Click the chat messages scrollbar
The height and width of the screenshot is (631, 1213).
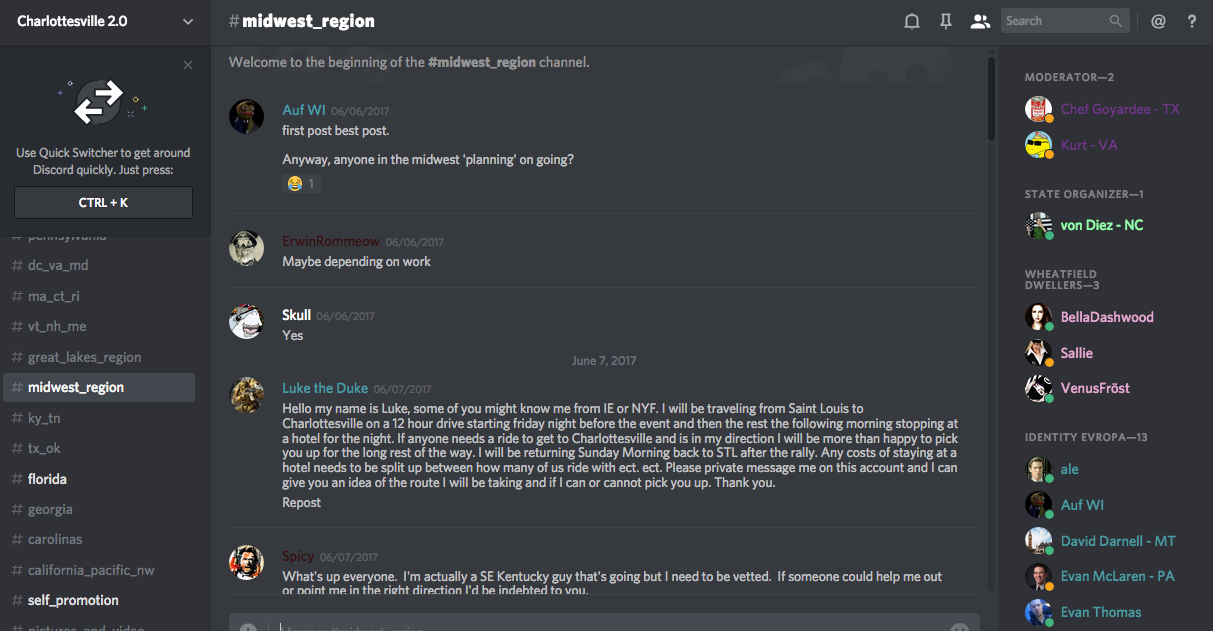coord(991,100)
